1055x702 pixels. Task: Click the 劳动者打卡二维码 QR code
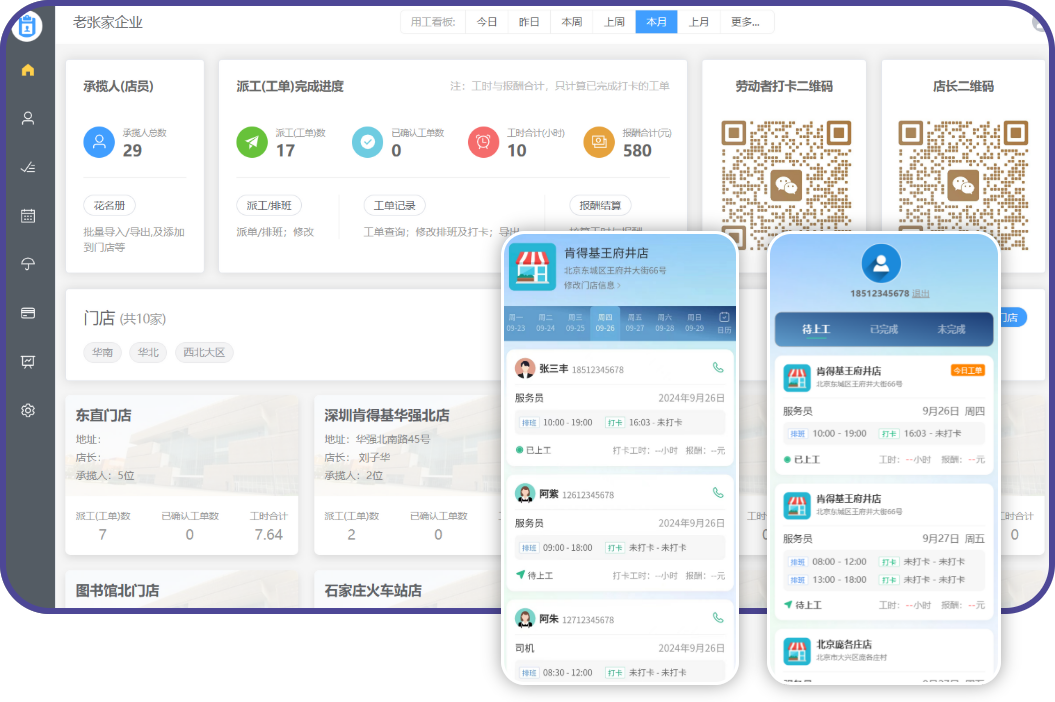point(786,184)
